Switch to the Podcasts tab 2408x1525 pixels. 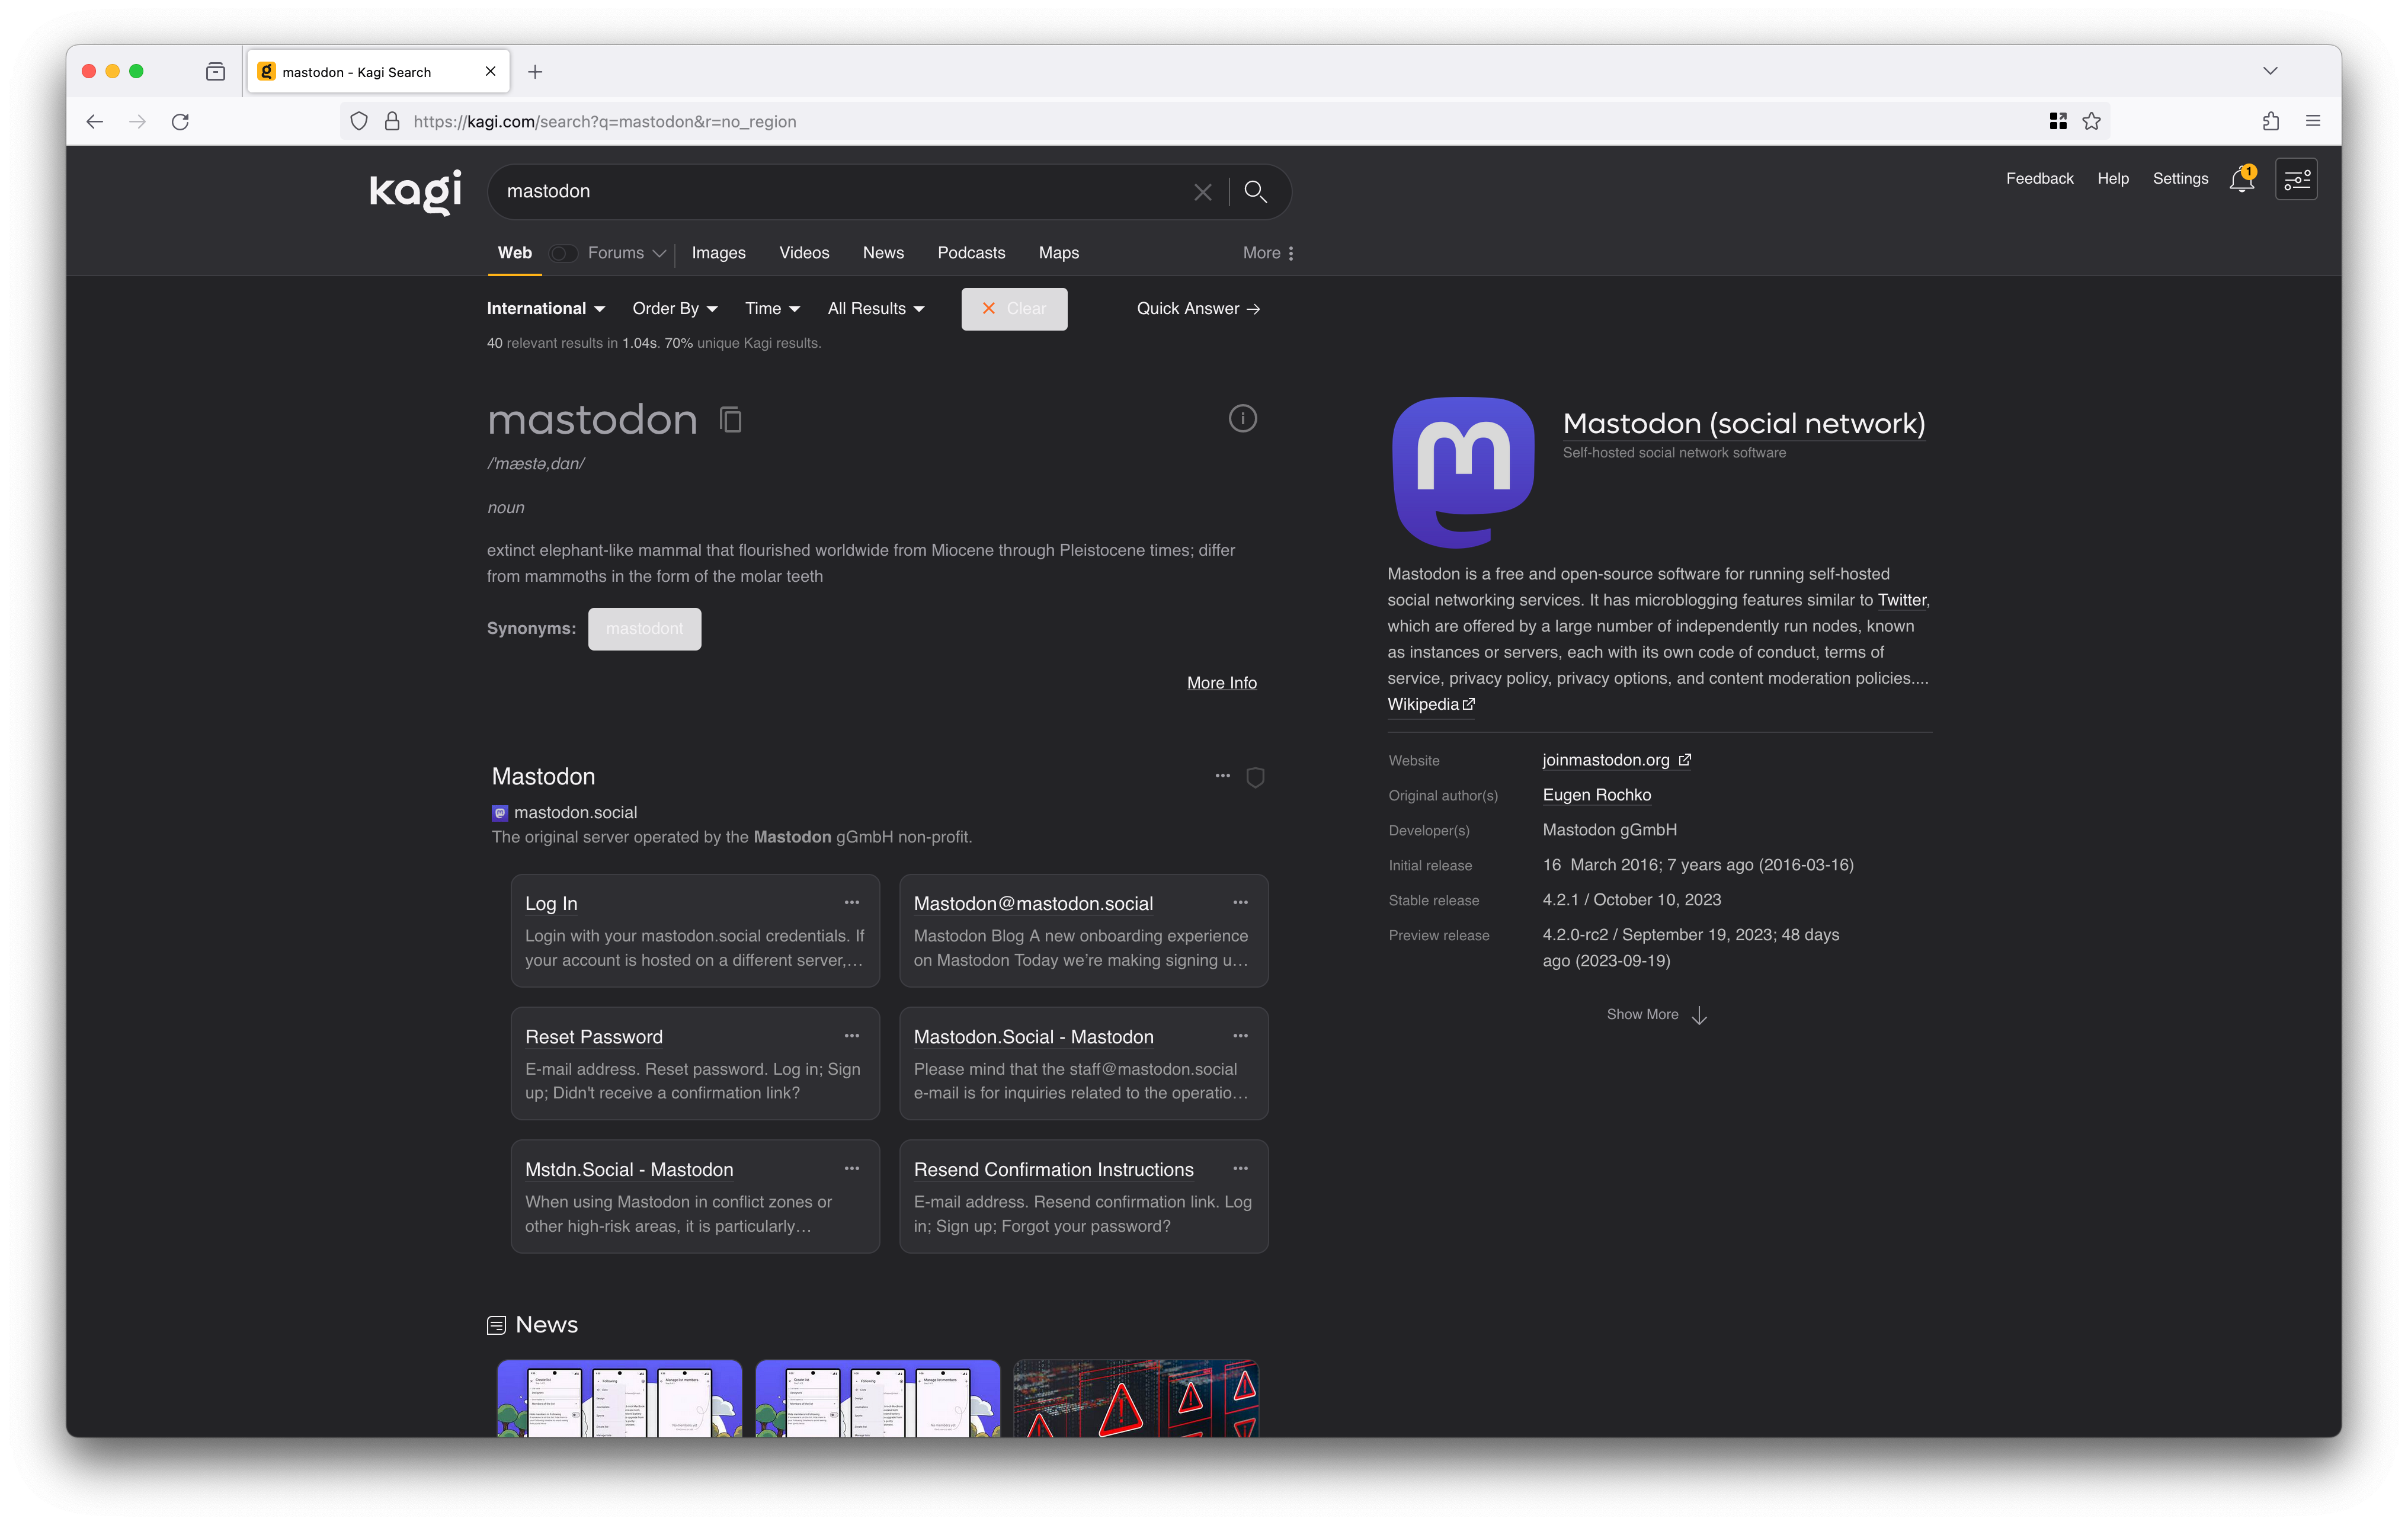tap(971, 254)
